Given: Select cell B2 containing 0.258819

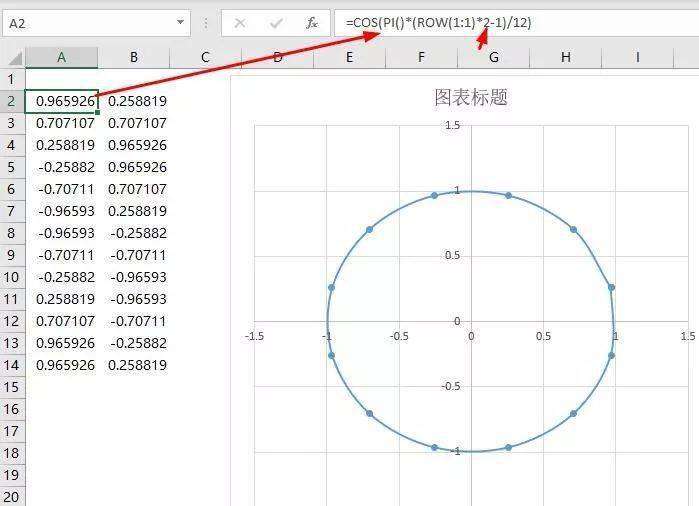Looking at the screenshot, I should point(134,101).
